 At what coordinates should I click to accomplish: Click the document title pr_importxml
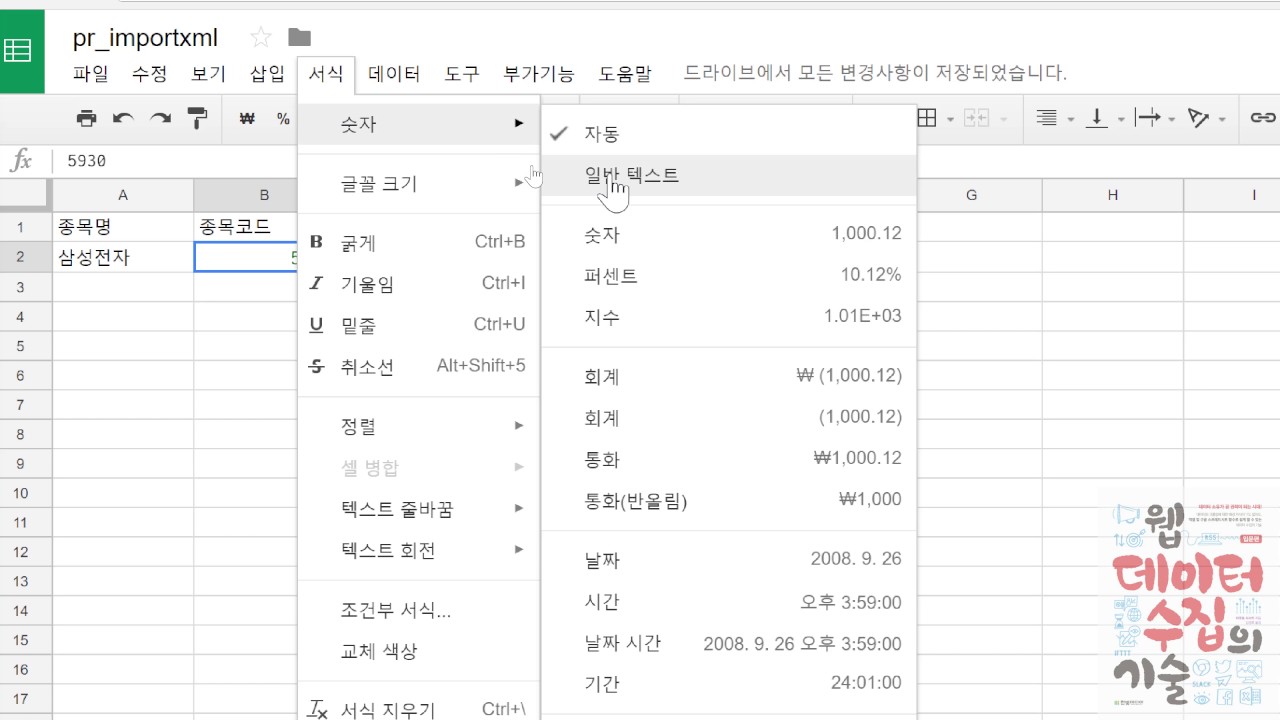(x=145, y=39)
